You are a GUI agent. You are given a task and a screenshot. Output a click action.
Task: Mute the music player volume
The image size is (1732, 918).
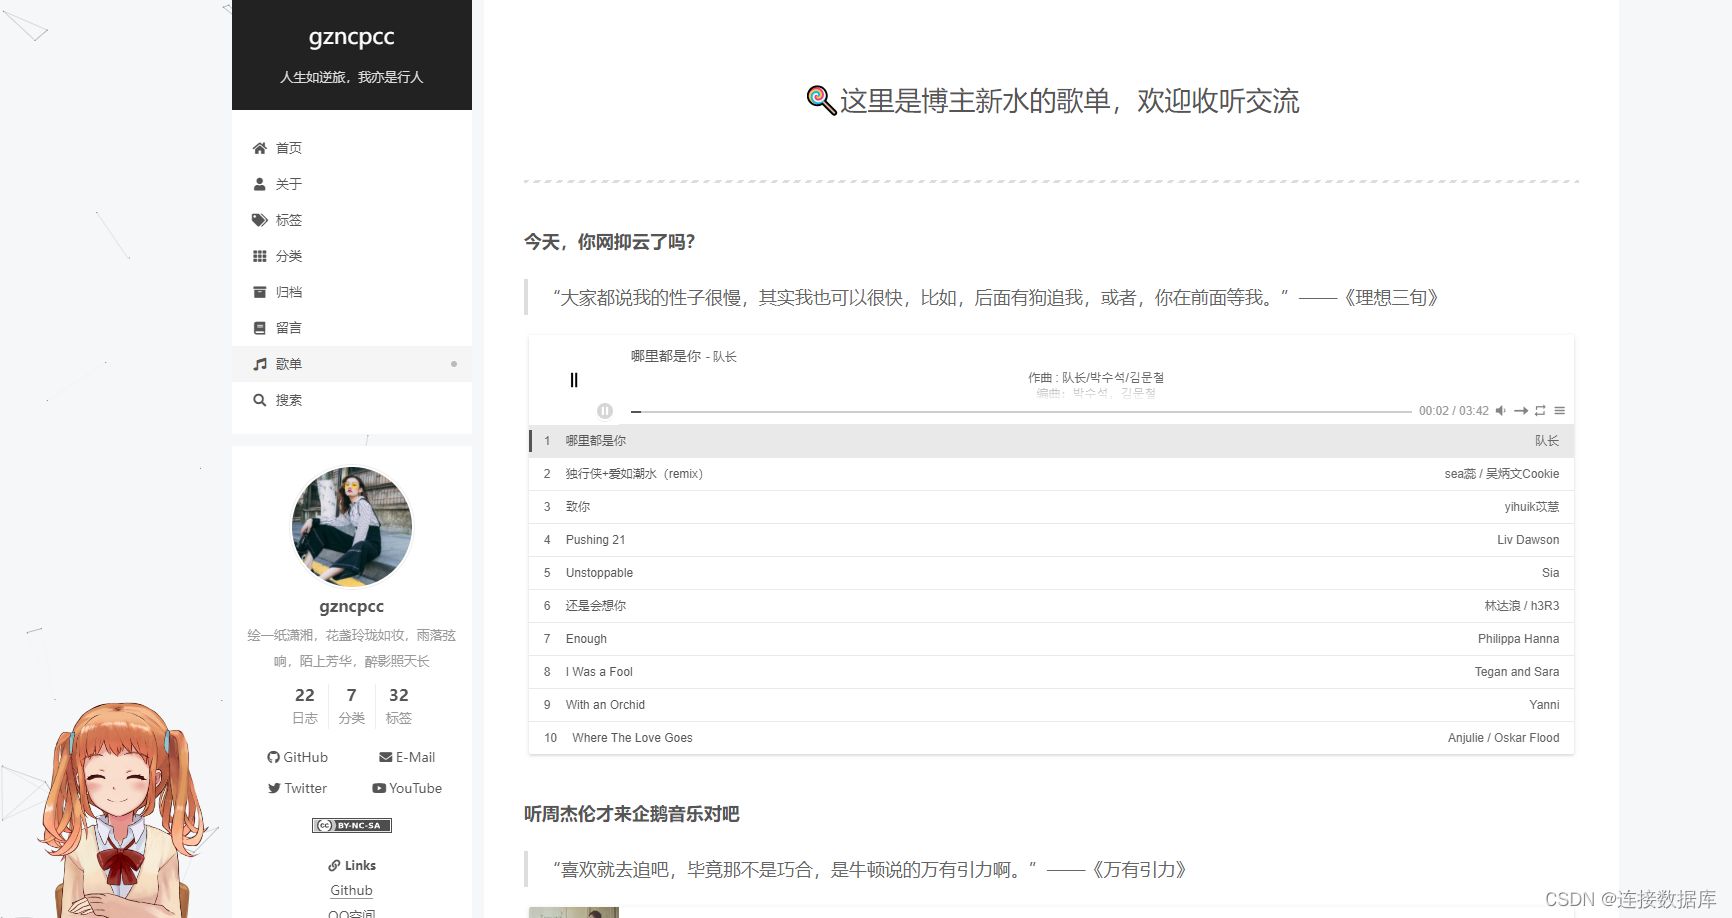click(1500, 410)
